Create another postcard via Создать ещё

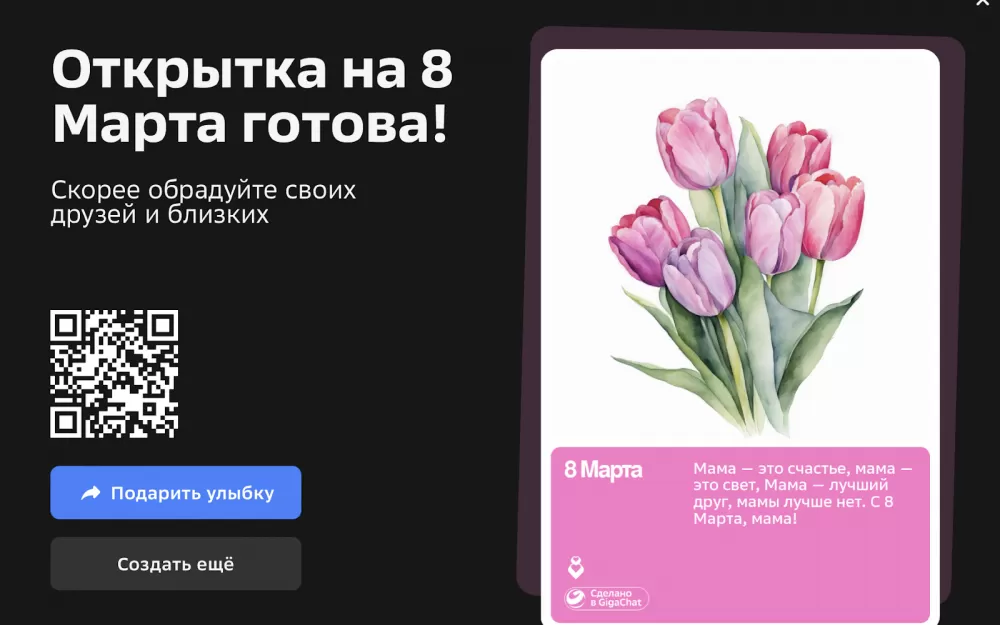[175, 564]
